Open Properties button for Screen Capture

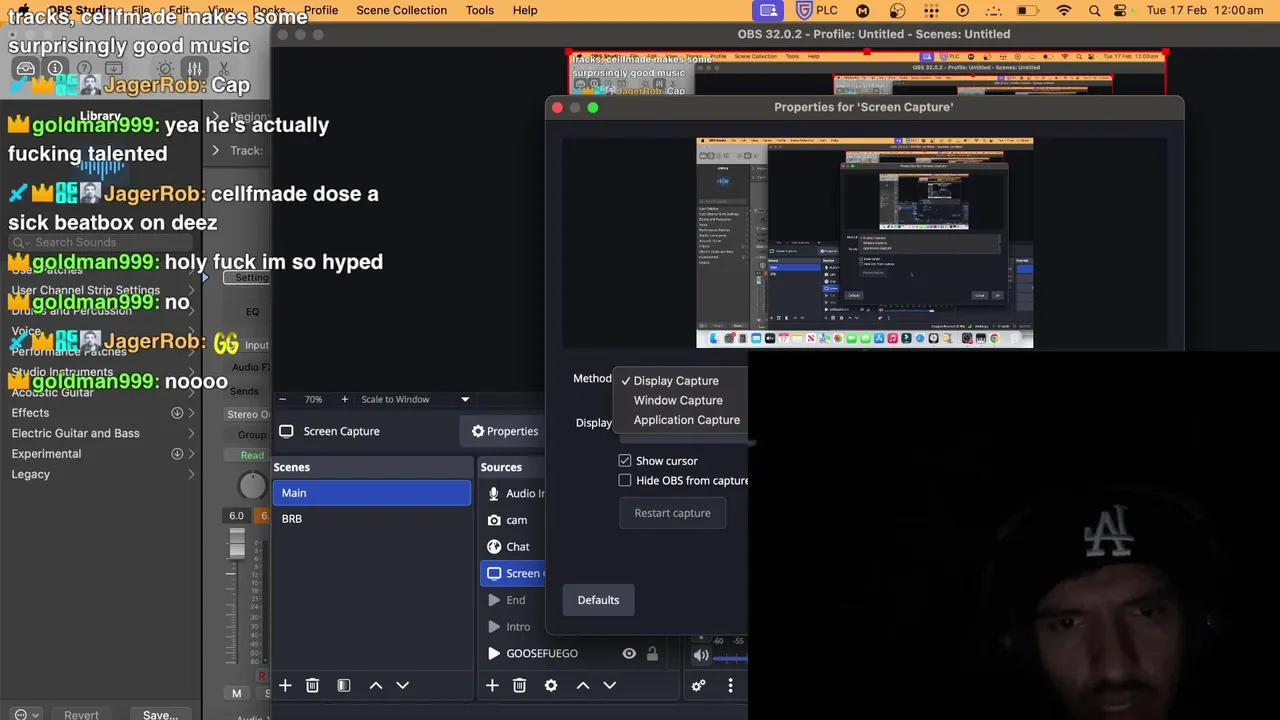point(505,431)
